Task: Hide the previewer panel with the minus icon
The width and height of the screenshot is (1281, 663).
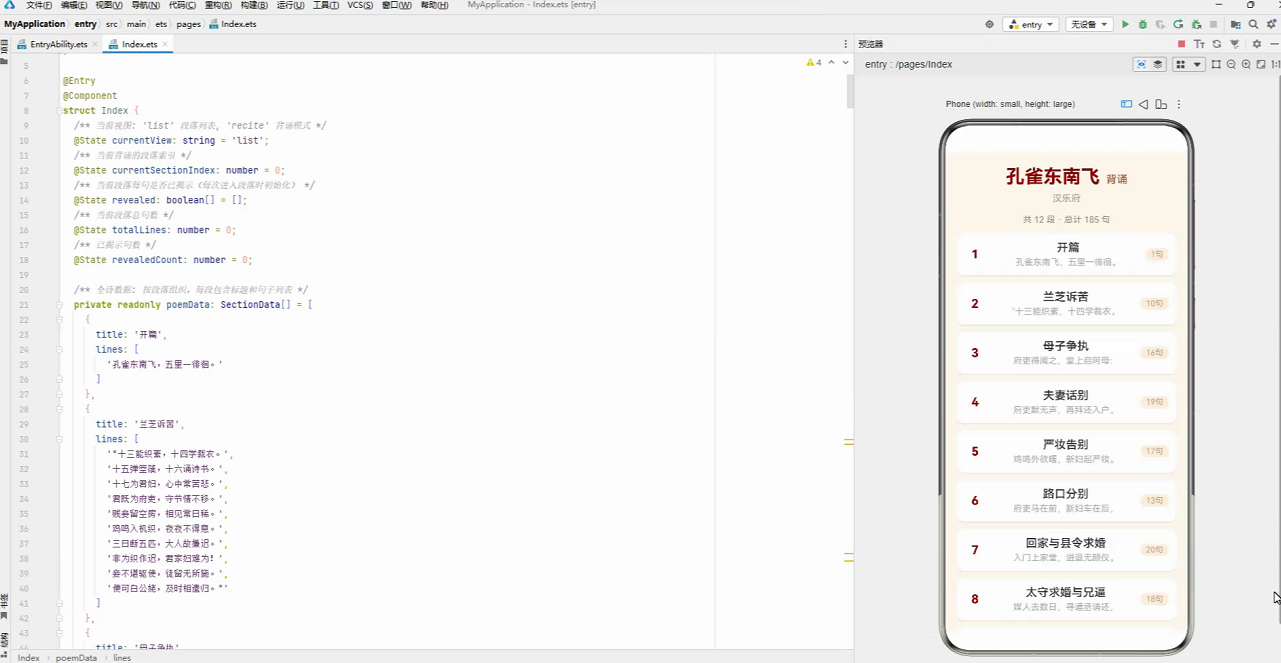Action: pyautogui.click(x=1274, y=44)
